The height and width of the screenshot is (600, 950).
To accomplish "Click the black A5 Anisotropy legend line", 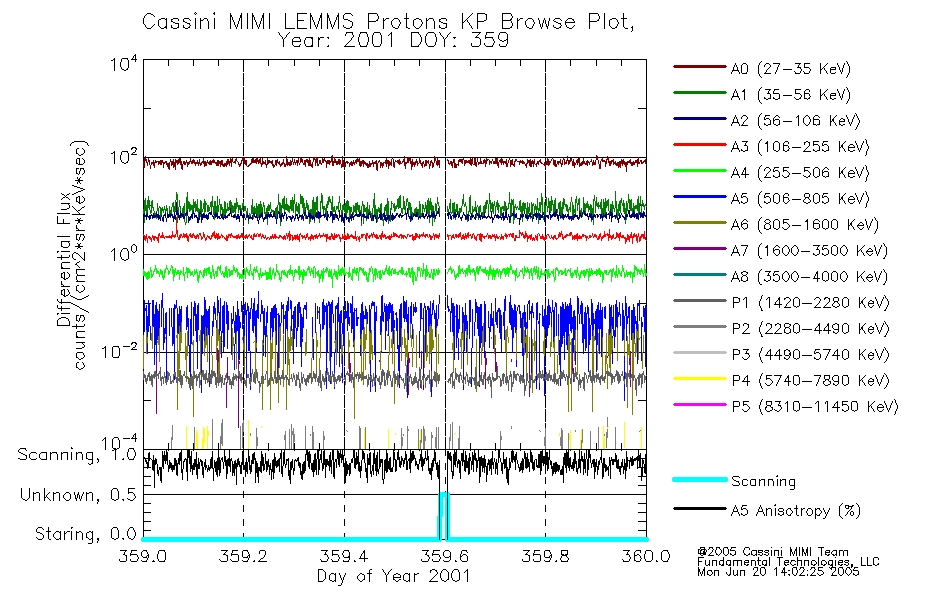I will pos(700,508).
